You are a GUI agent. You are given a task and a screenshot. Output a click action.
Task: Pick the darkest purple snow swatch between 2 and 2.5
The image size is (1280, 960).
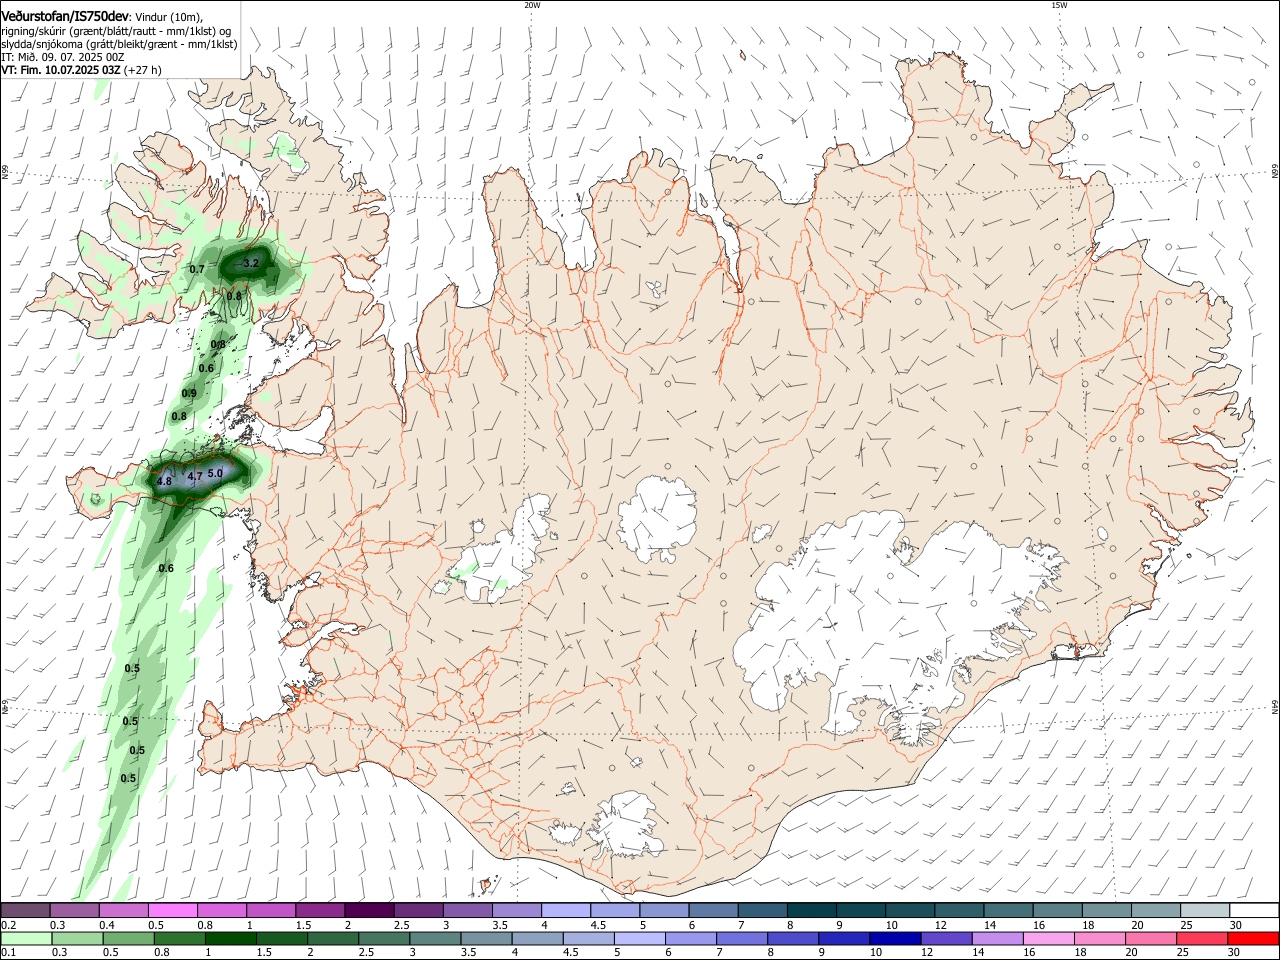(x=368, y=910)
